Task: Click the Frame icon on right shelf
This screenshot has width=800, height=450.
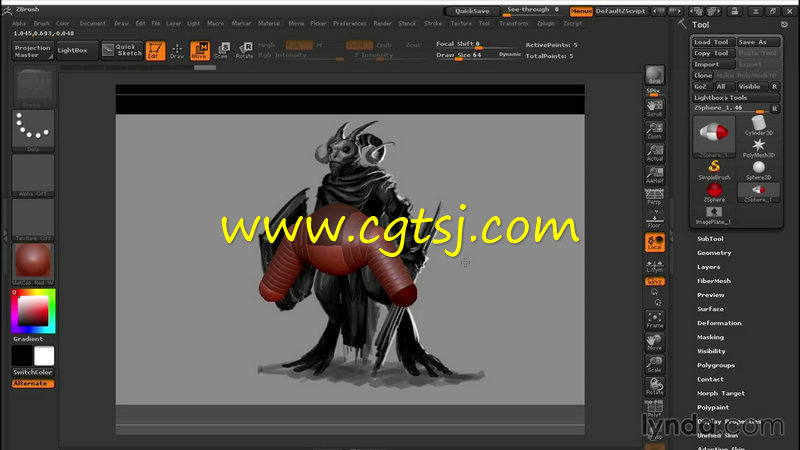Action: (655, 320)
